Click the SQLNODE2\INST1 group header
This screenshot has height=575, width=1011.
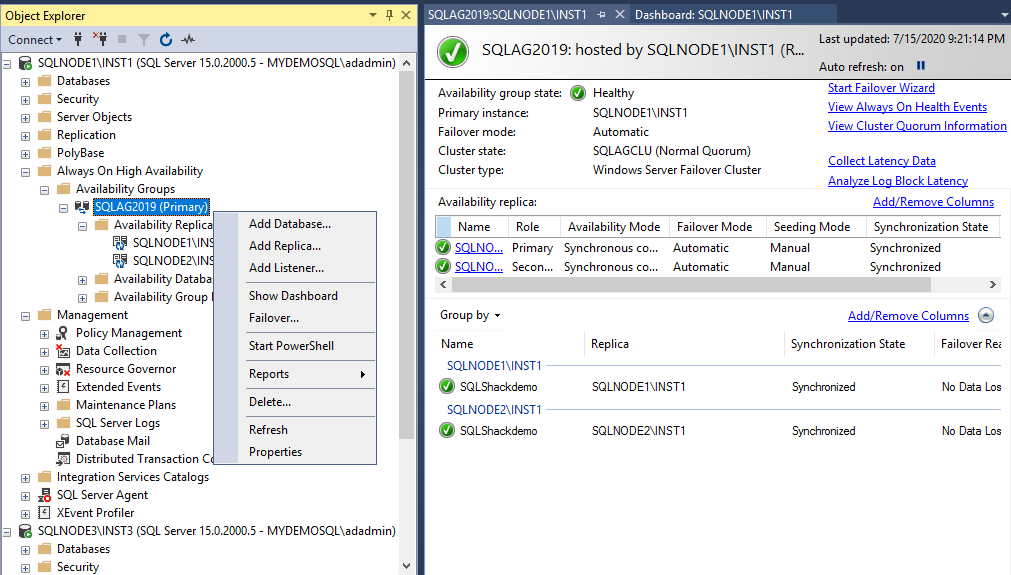[494, 410]
